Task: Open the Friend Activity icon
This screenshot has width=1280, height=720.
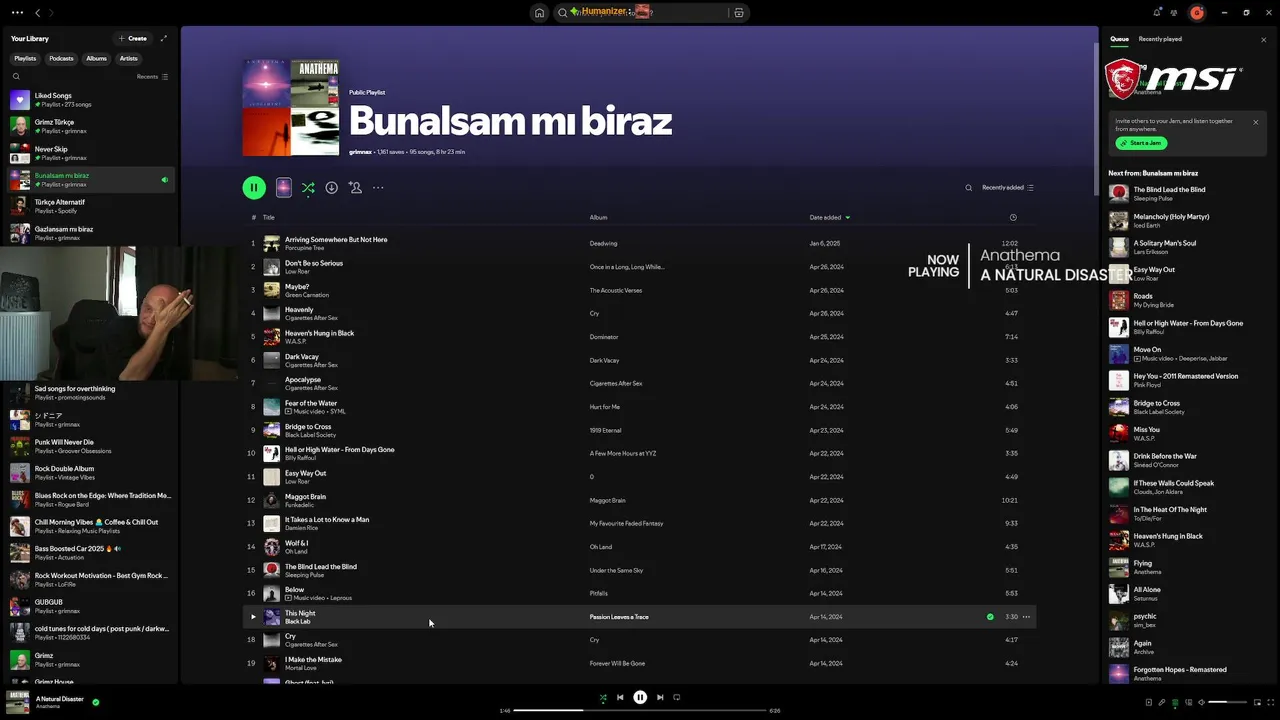Action: click(1174, 12)
